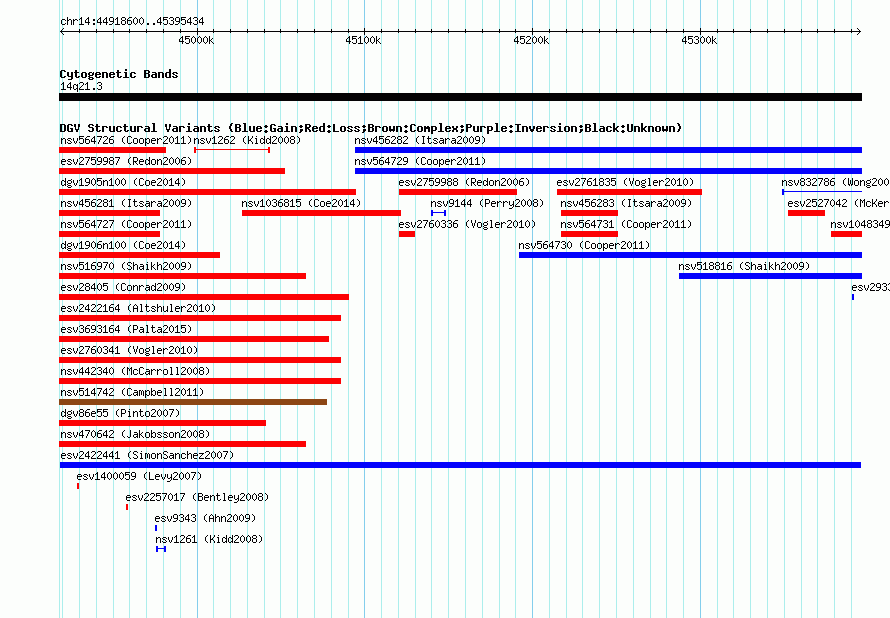Select the esv2761835 (Vogler2010) label
Image resolution: width=890 pixels, height=618 pixels.
coord(625,182)
